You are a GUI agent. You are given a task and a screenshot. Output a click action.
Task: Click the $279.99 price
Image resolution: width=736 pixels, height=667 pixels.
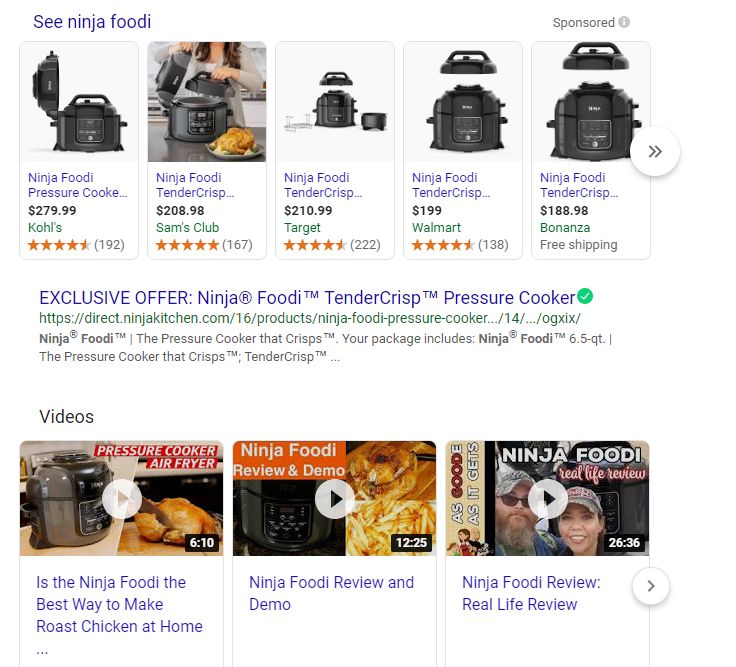[52, 210]
